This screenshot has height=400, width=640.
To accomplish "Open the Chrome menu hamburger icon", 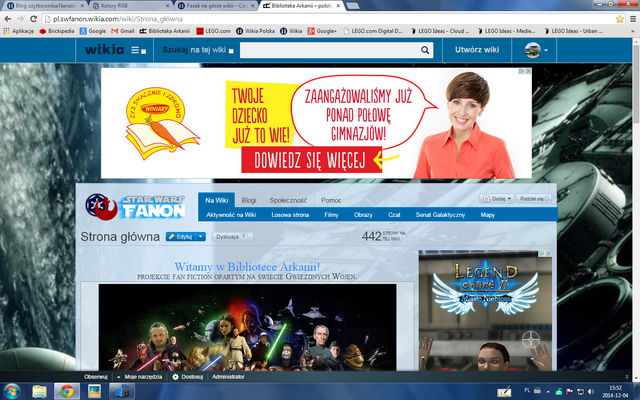I will click(x=633, y=19).
